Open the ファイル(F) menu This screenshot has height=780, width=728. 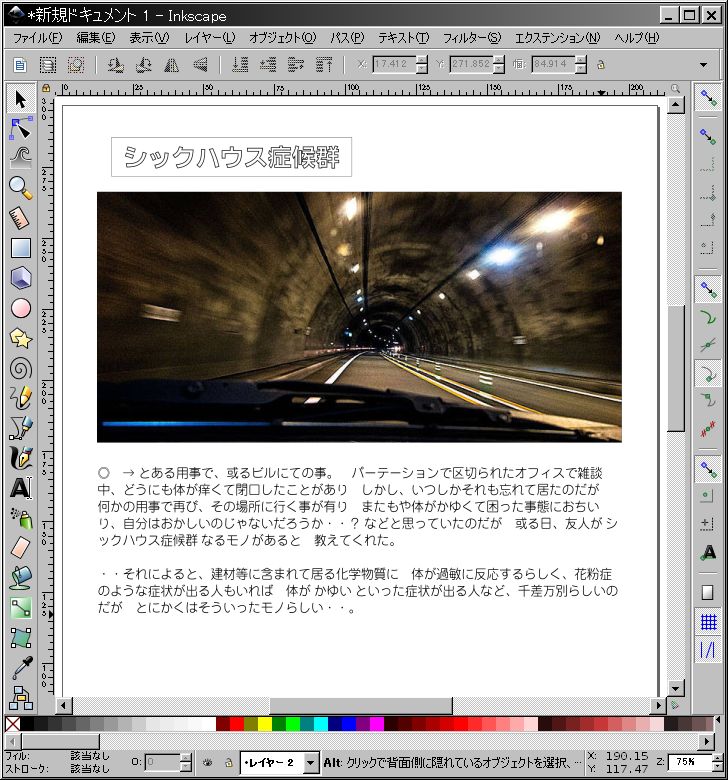(x=38, y=38)
